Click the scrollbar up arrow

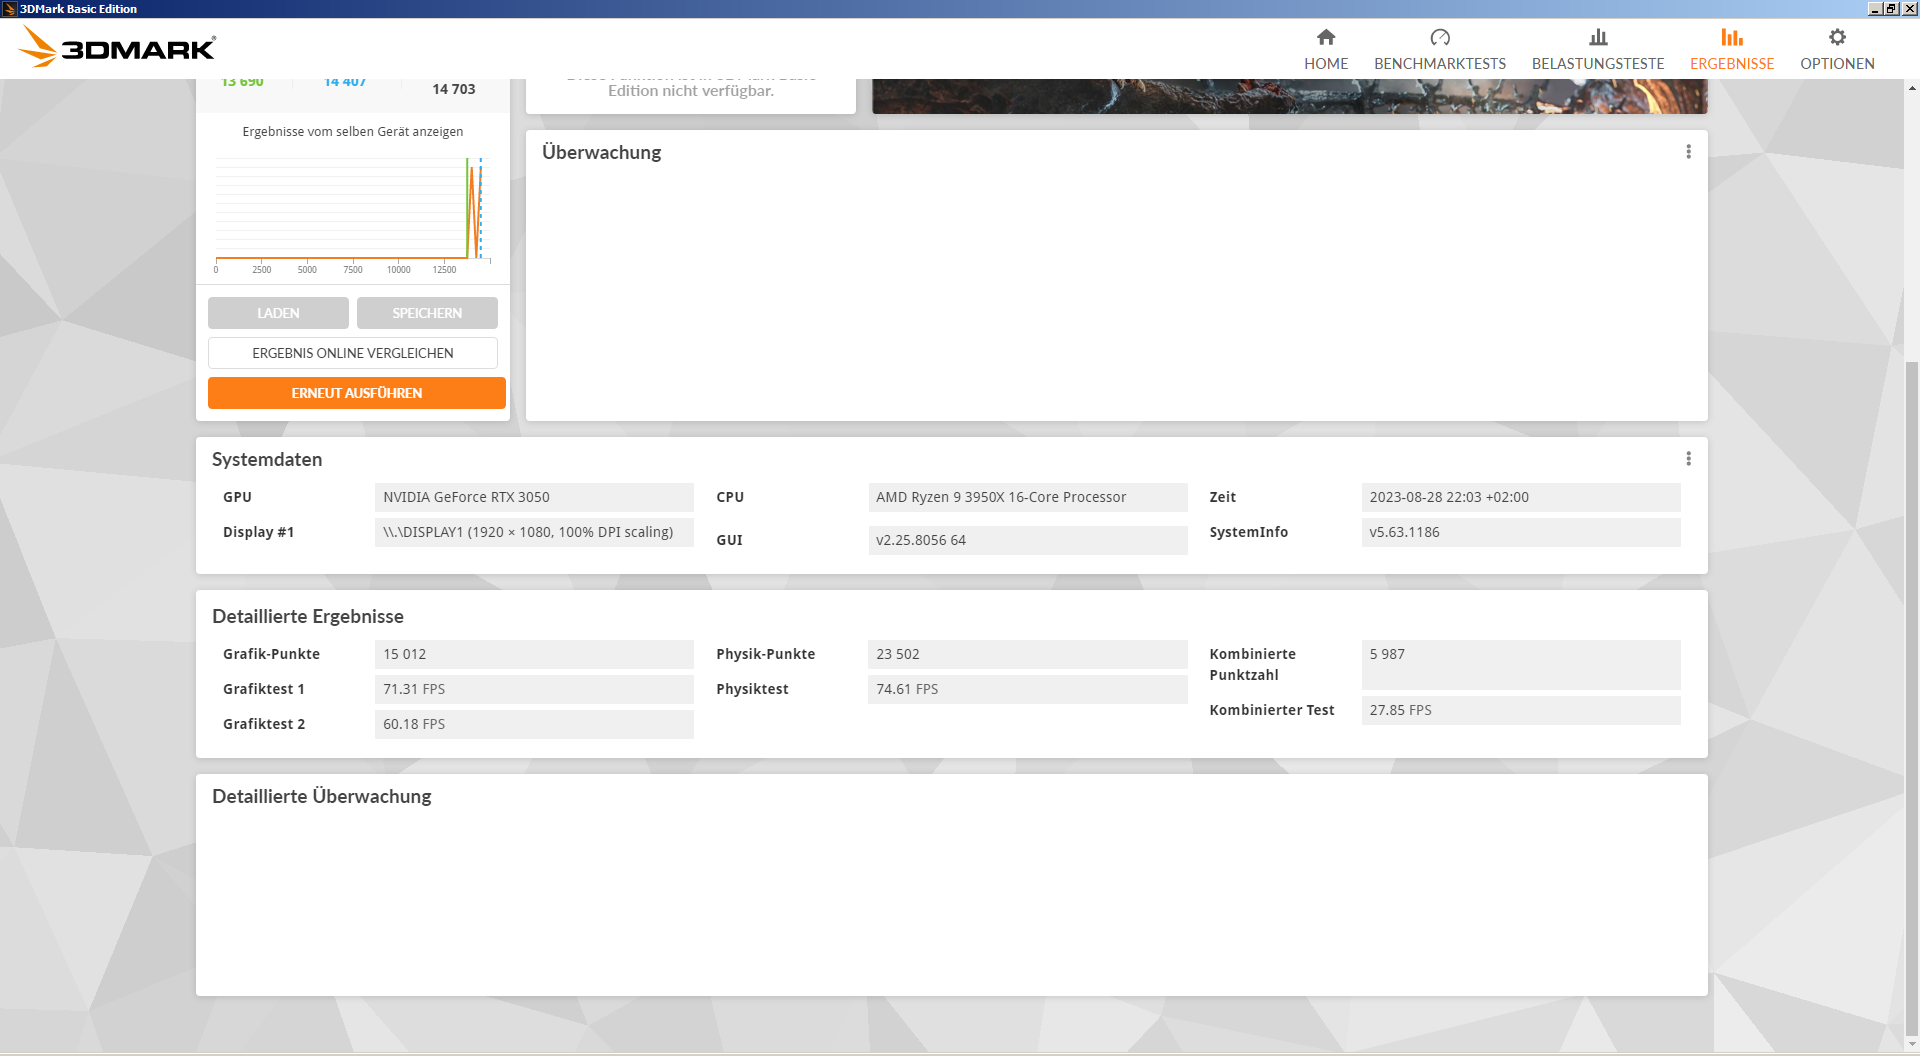click(1912, 88)
